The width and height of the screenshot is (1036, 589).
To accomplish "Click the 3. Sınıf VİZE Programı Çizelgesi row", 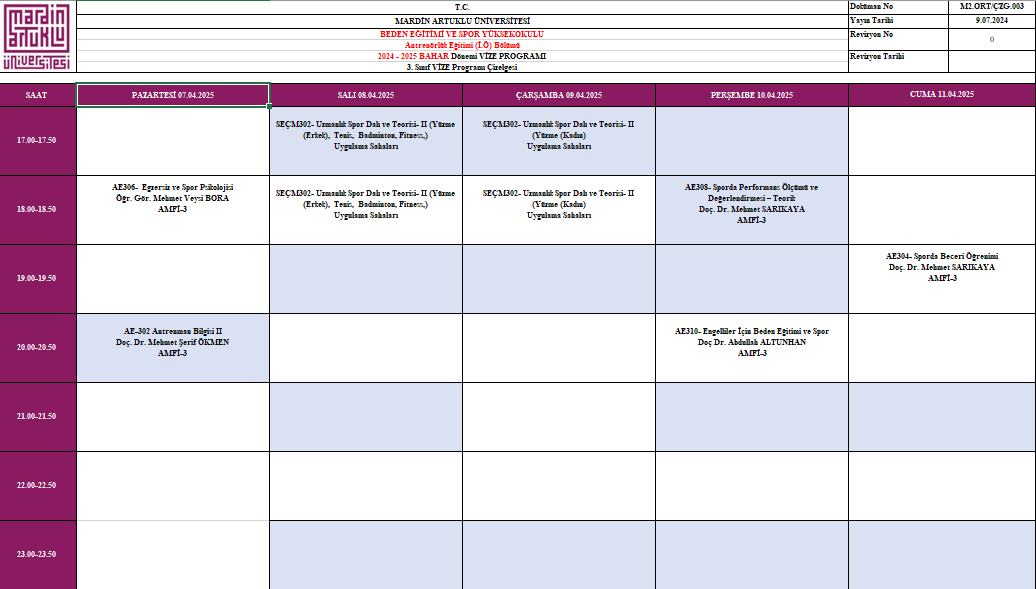I will (462, 67).
